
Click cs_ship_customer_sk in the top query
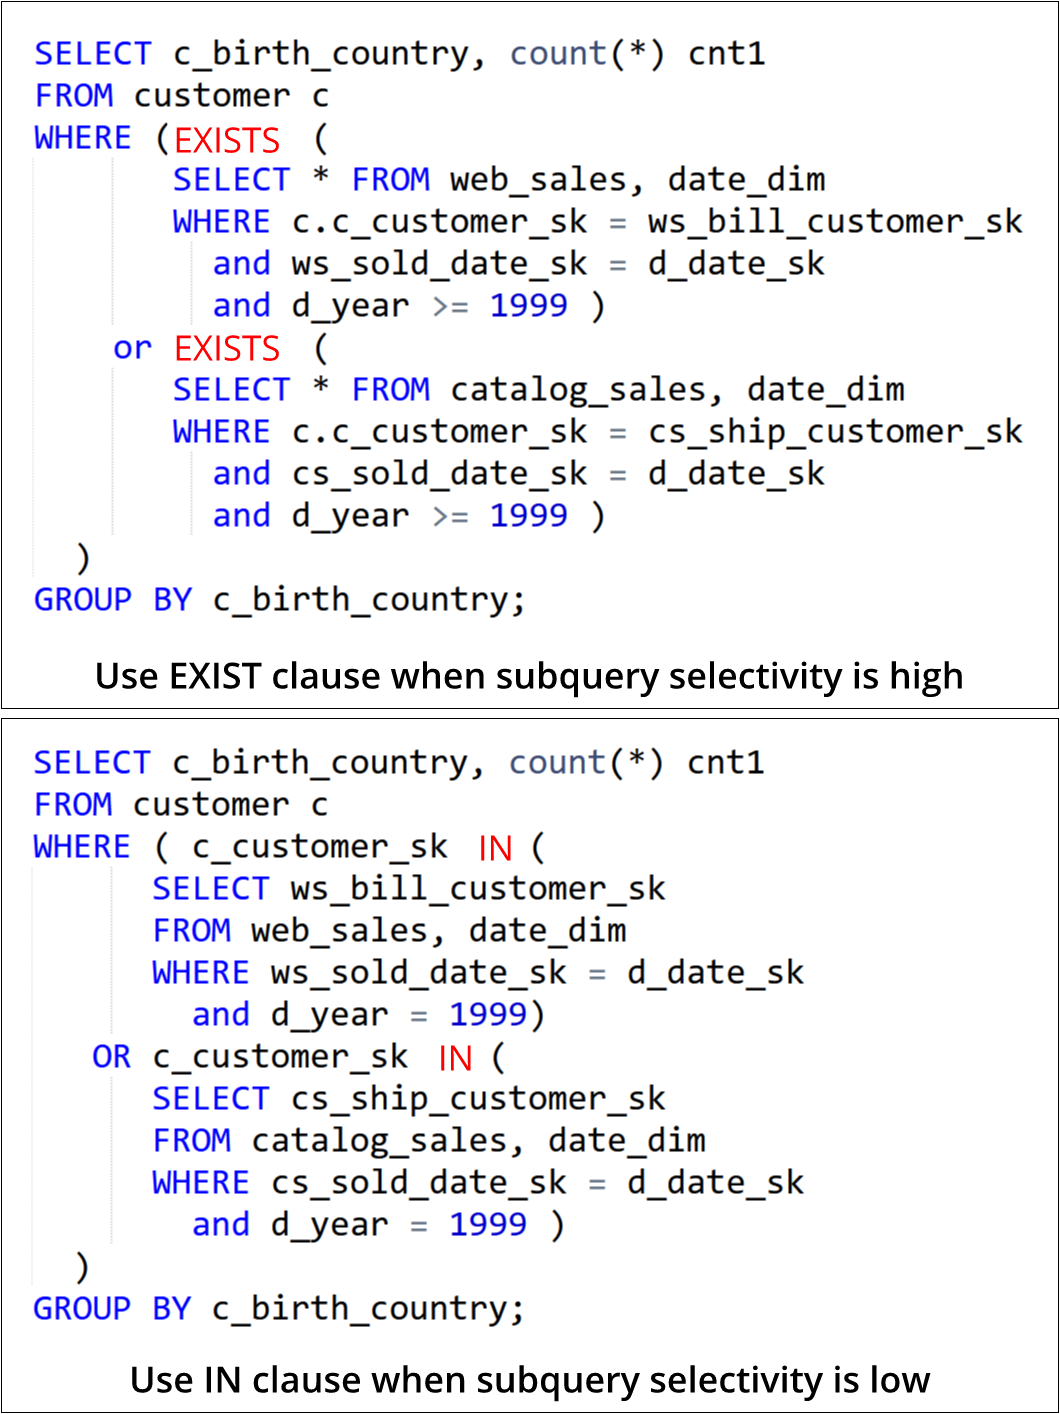click(834, 432)
